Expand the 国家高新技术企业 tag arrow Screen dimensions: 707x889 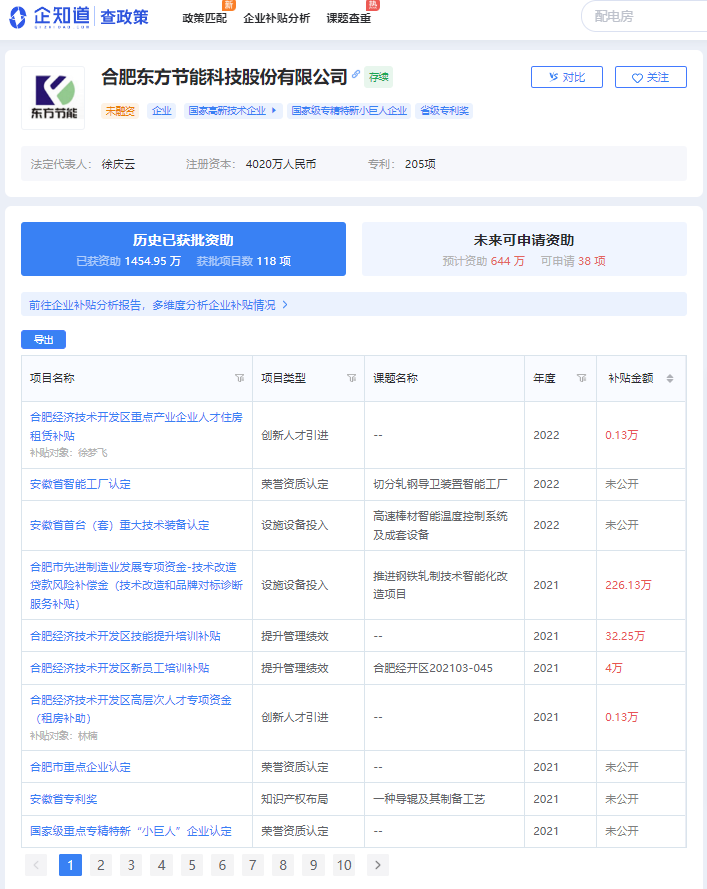pos(274,111)
